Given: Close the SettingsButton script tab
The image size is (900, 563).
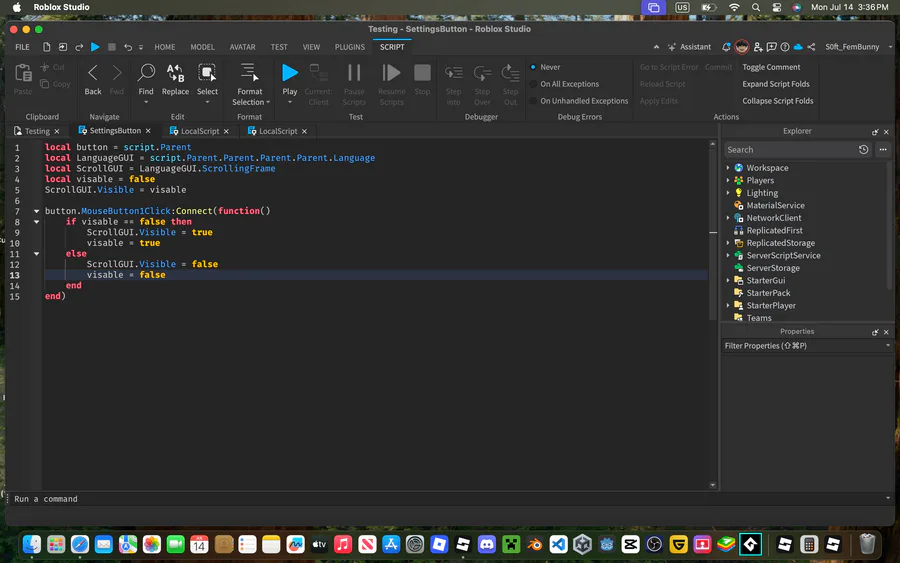Looking at the screenshot, I should pos(148,131).
